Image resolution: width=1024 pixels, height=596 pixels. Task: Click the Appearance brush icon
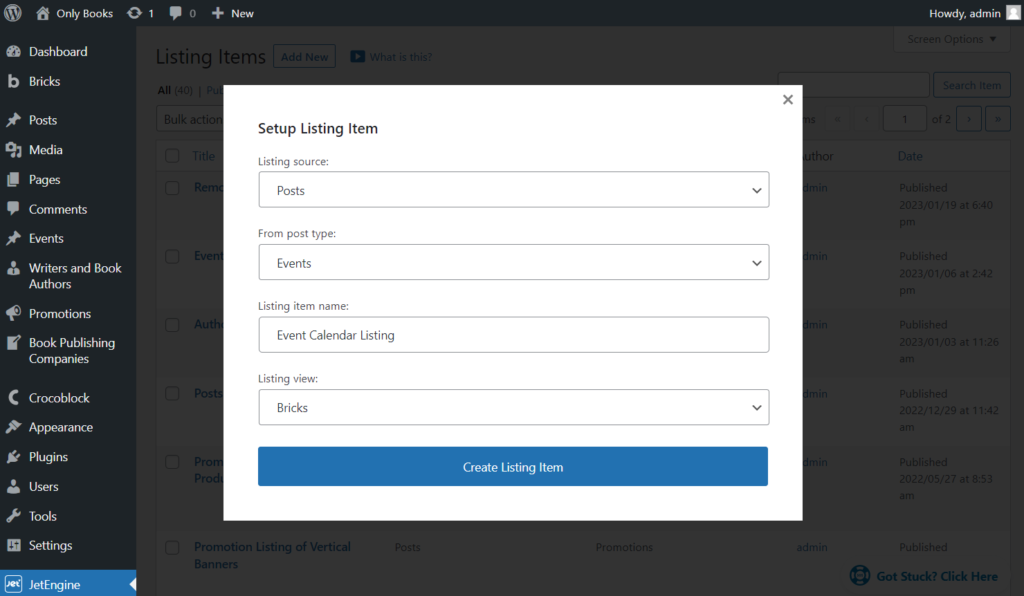coord(13,427)
